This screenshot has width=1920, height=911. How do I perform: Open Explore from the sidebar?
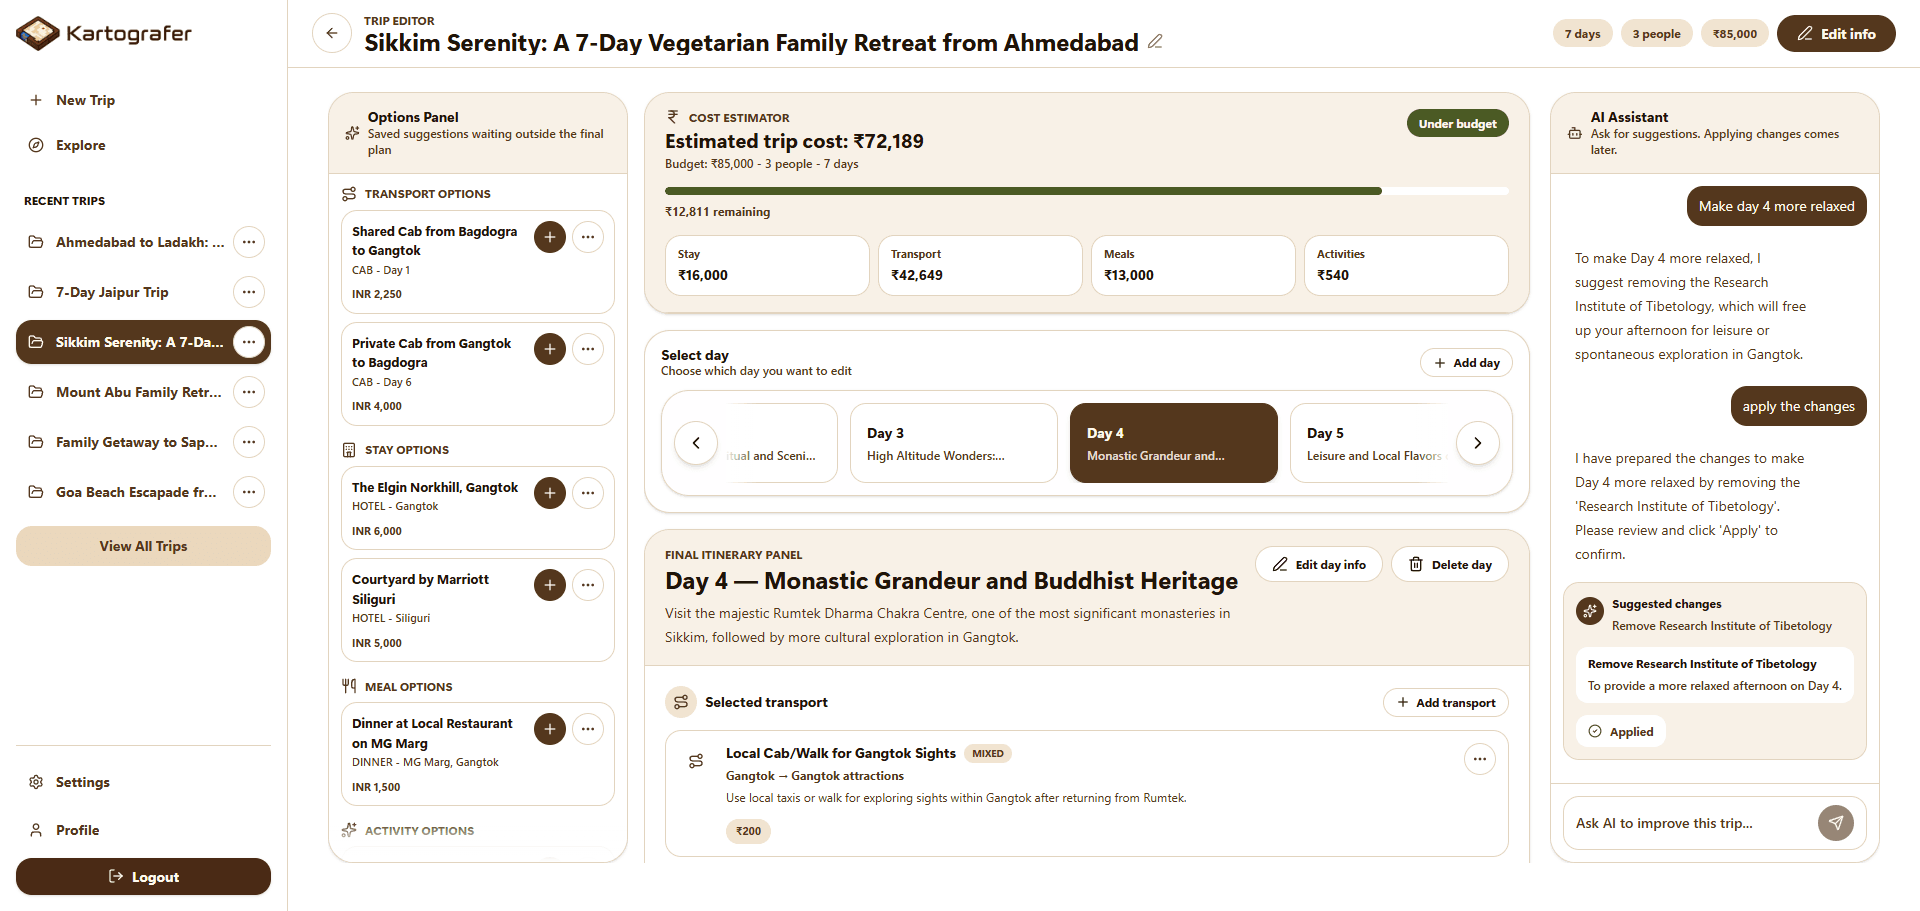pyautogui.click(x=80, y=145)
